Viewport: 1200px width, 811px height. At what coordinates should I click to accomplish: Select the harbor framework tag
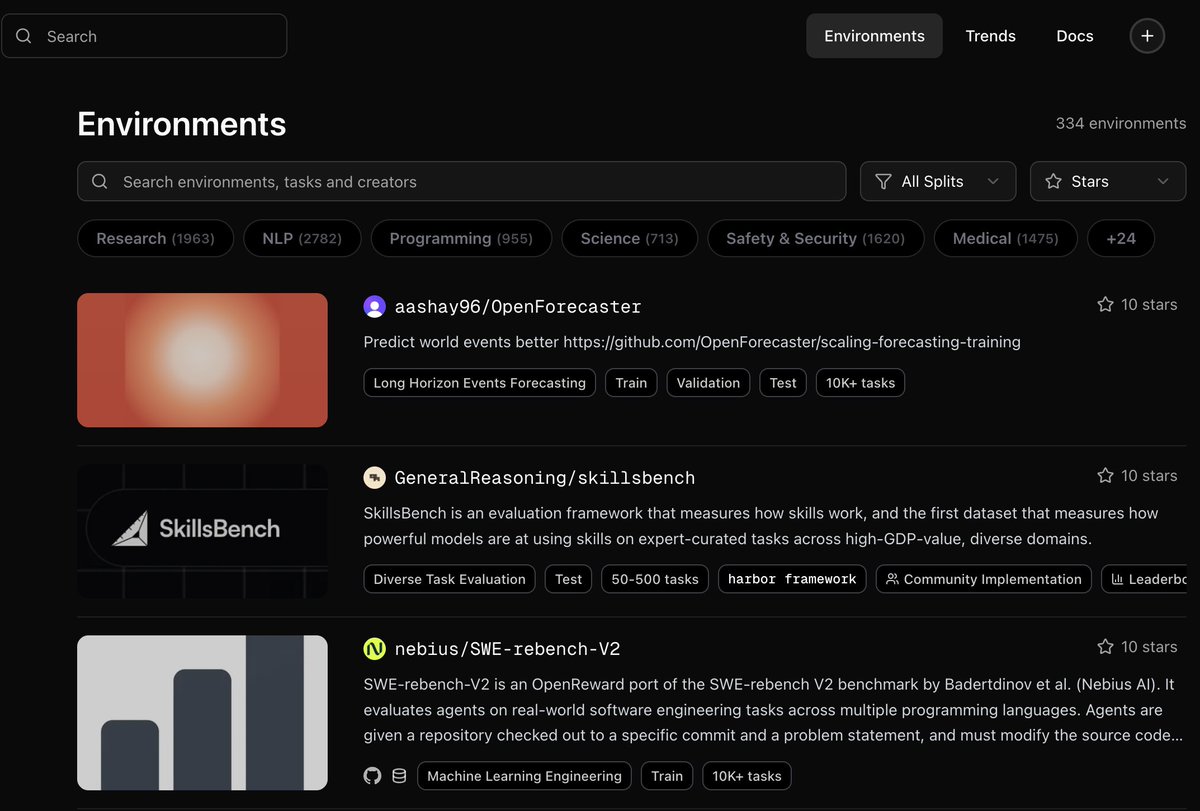click(x=792, y=579)
